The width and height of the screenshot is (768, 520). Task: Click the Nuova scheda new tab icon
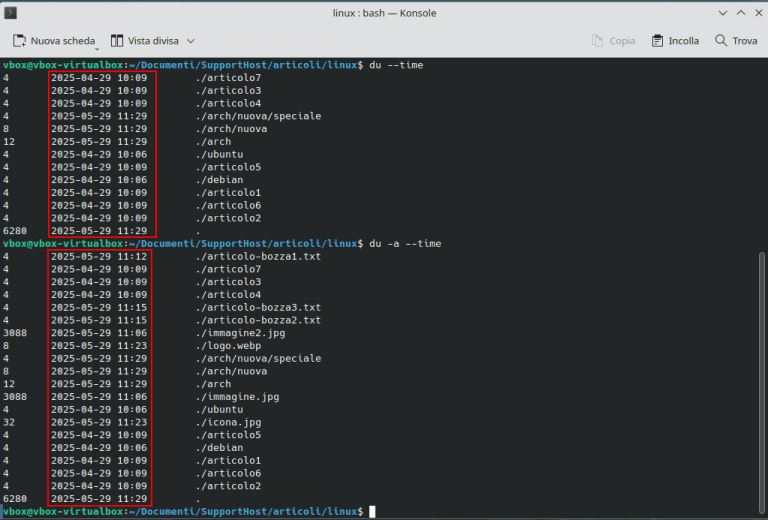[20, 41]
